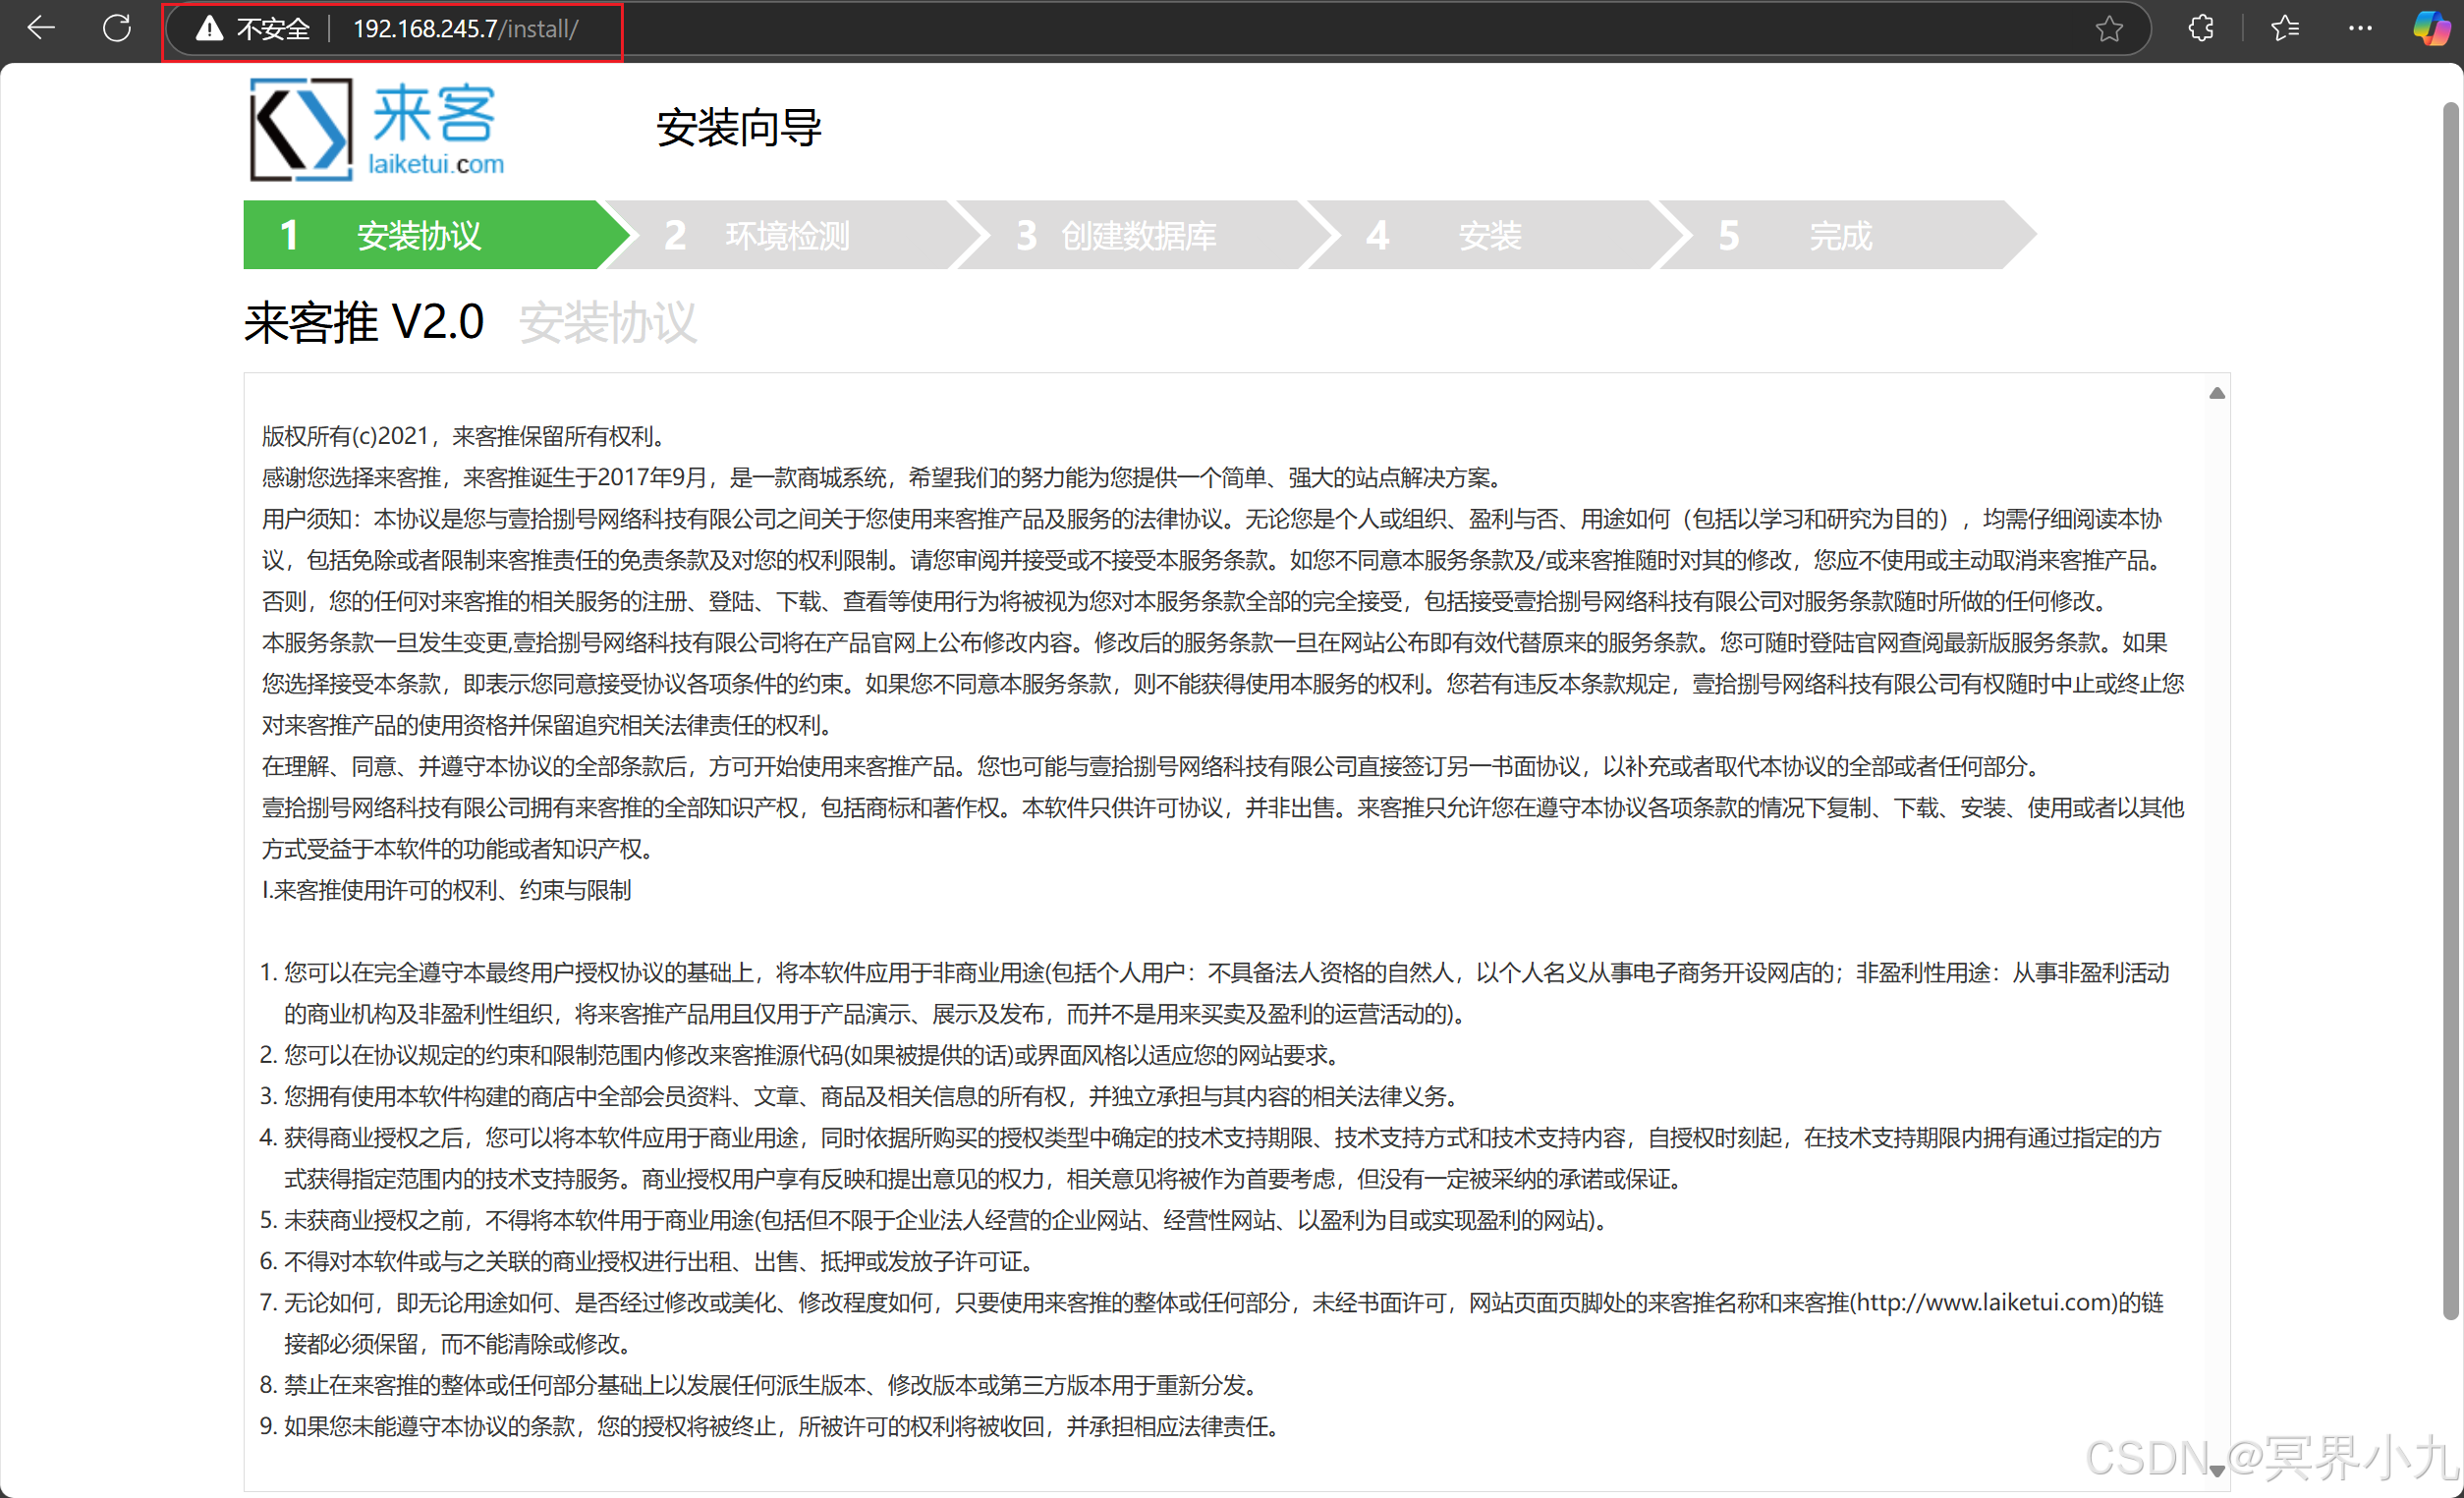Open the not-secure warning triangle icon
The width and height of the screenshot is (2464, 1498).
[x=209, y=29]
